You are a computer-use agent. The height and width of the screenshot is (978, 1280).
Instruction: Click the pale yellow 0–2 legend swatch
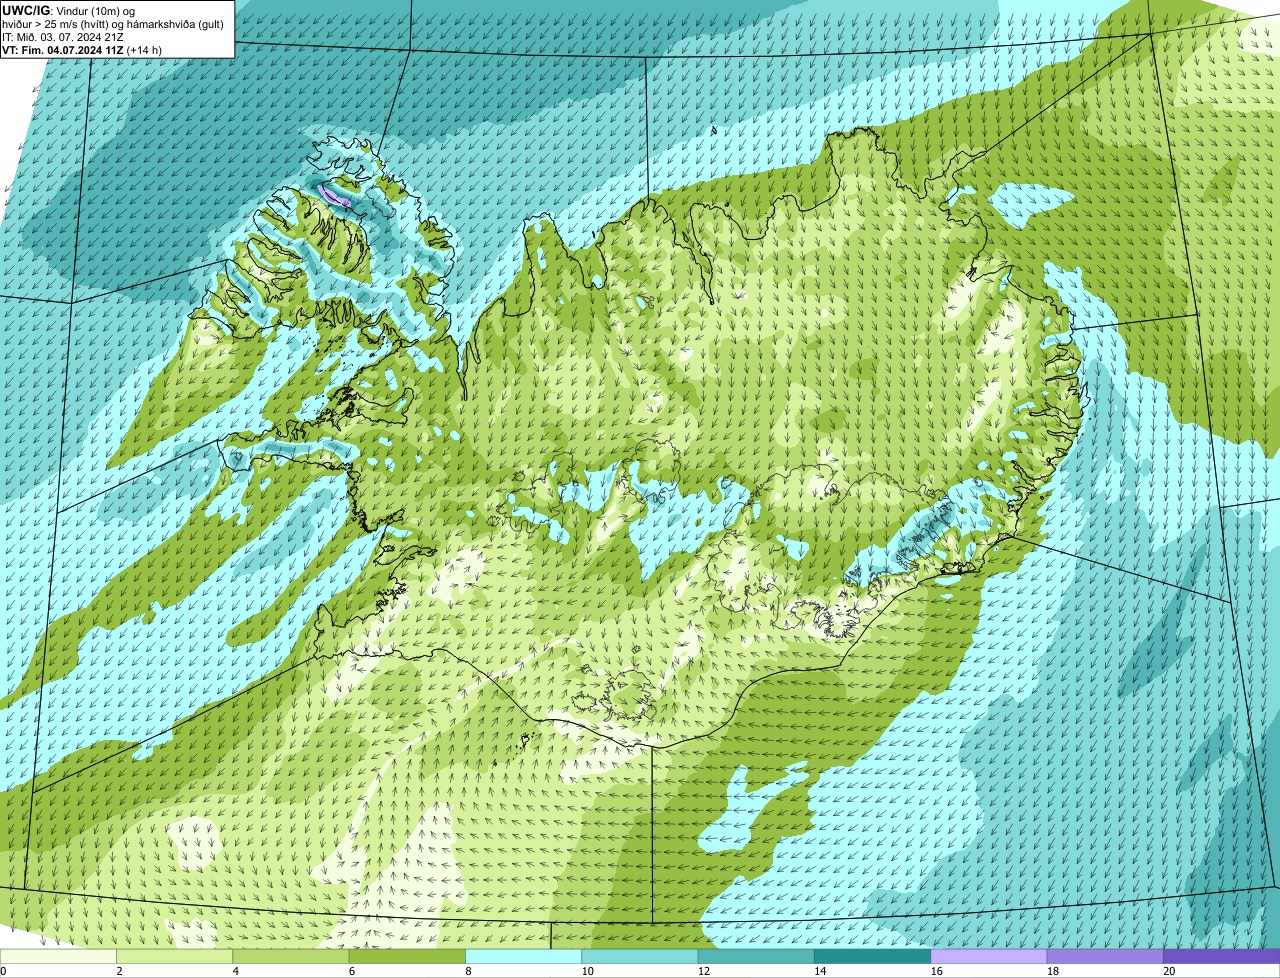[59, 956]
